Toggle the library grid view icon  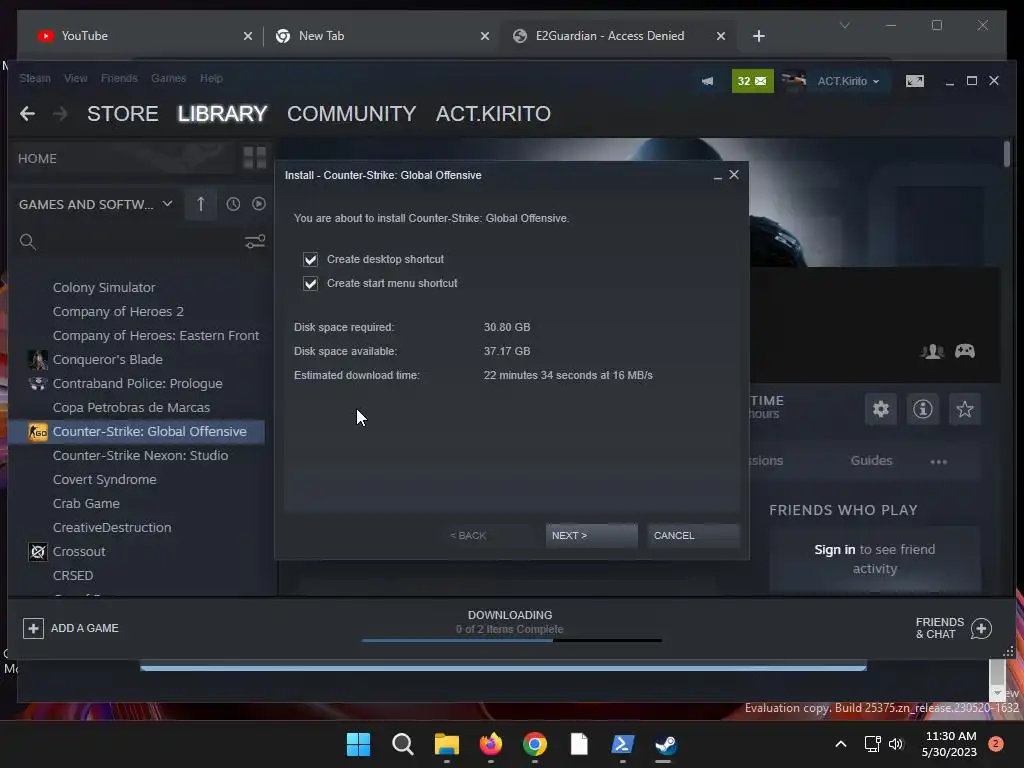click(255, 157)
